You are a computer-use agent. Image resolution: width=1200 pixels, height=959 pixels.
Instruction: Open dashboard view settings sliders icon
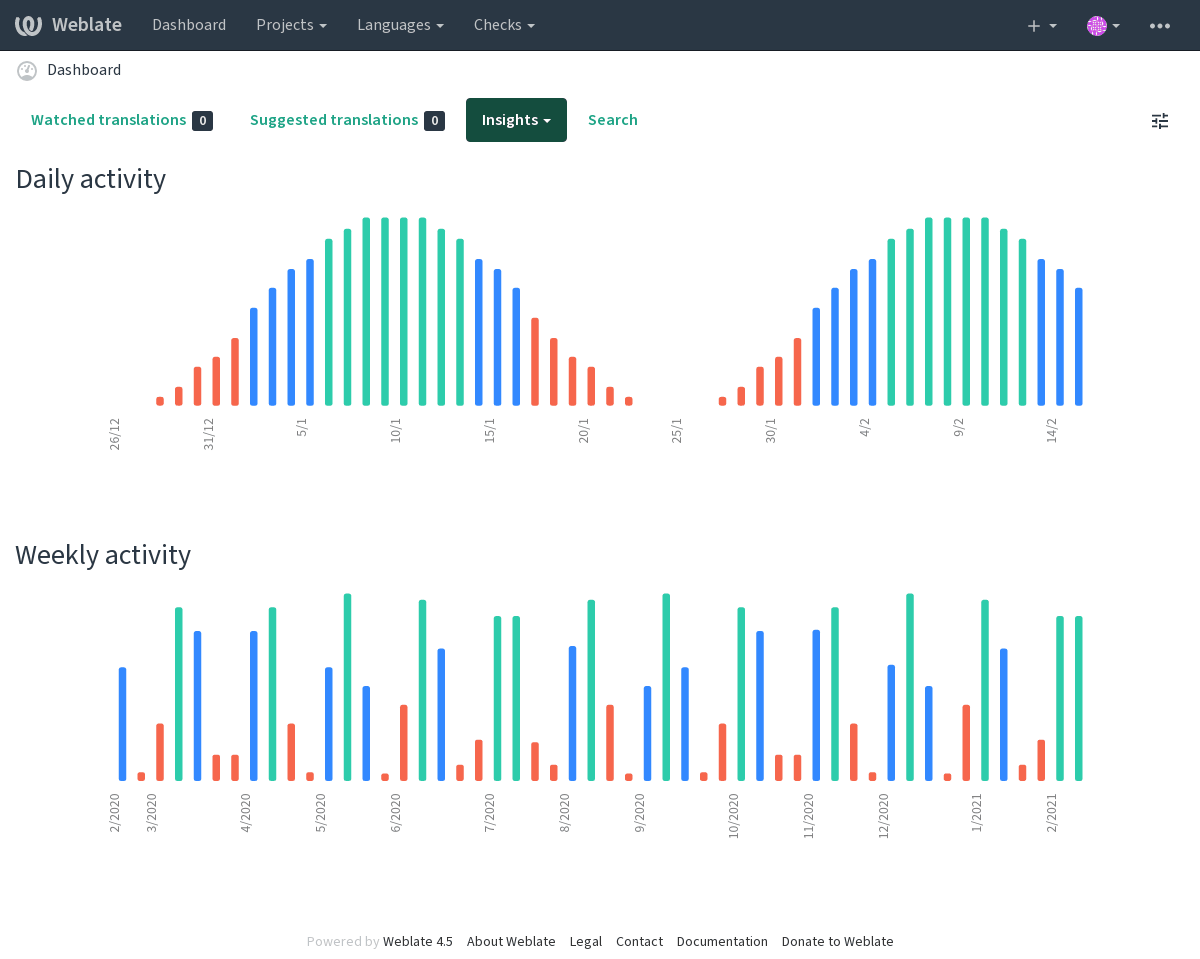(1160, 121)
